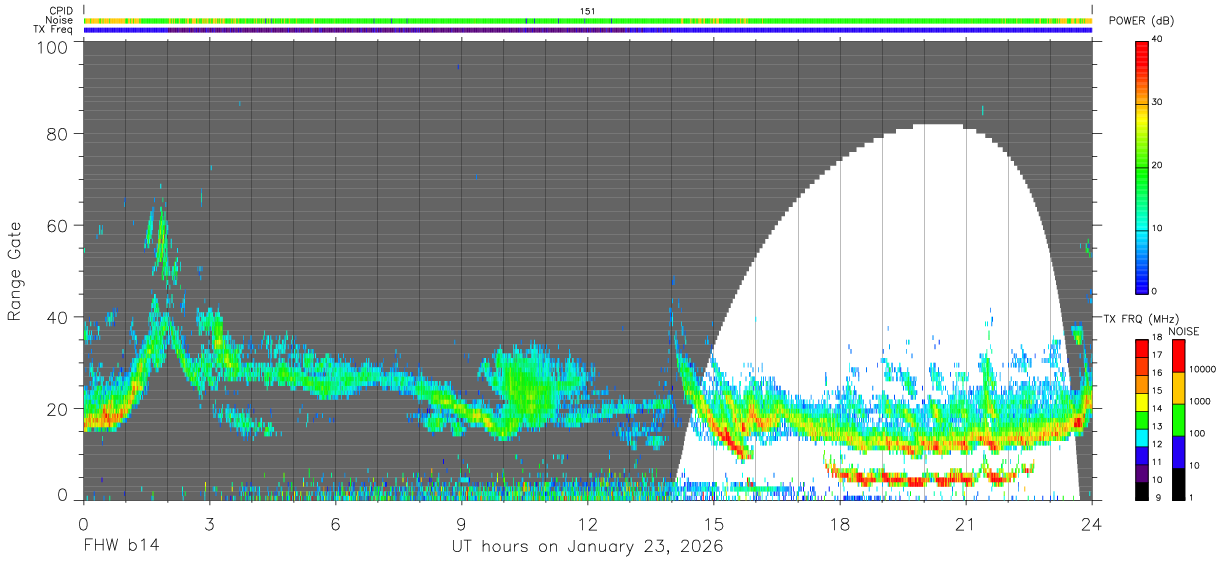
Task: Click the TX FRQ (MHz) legend title
Action: tap(1141, 319)
